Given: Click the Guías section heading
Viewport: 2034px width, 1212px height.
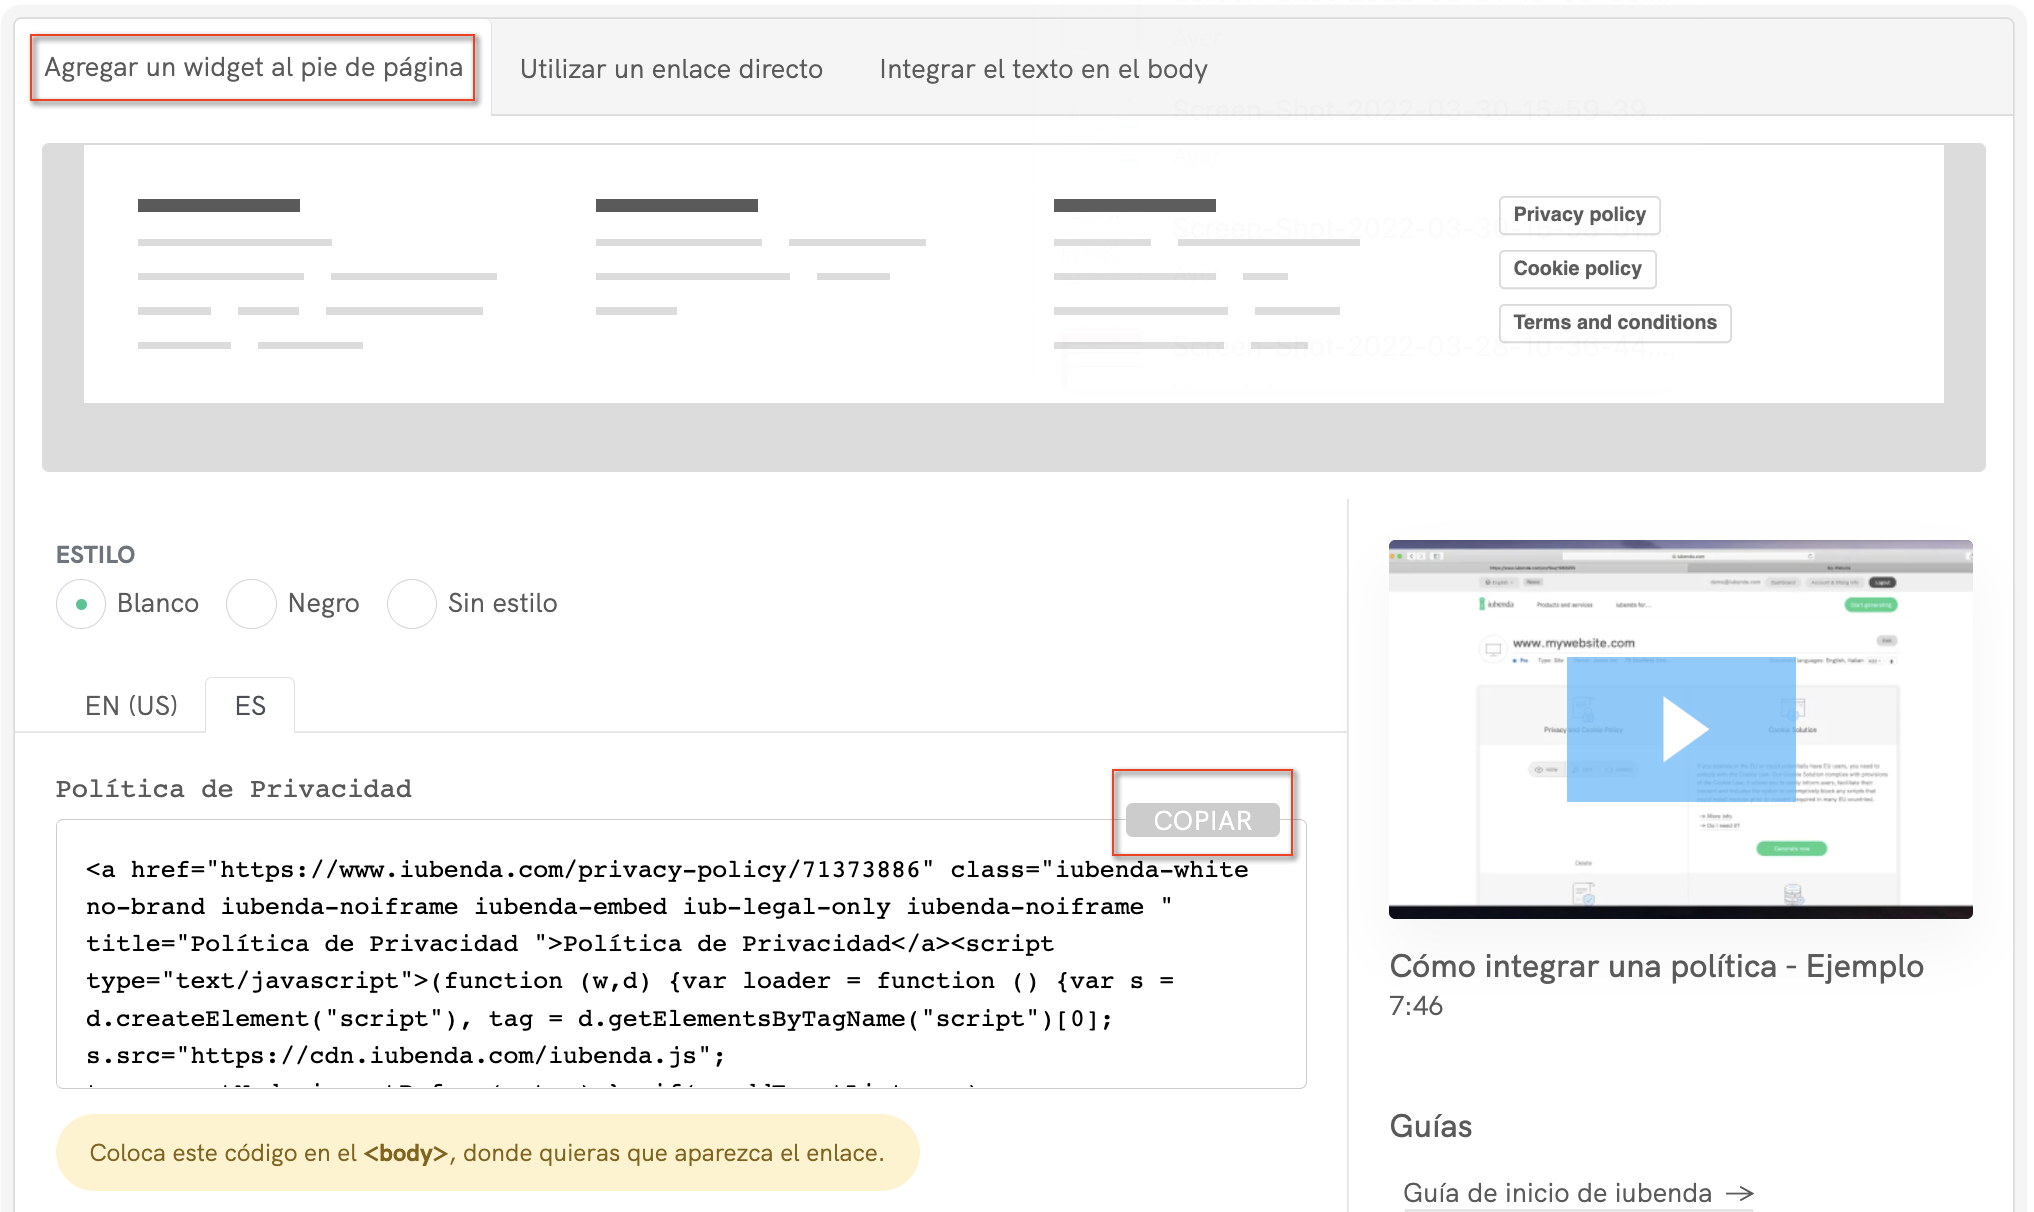Looking at the screenshot, I should 1429,1126.
